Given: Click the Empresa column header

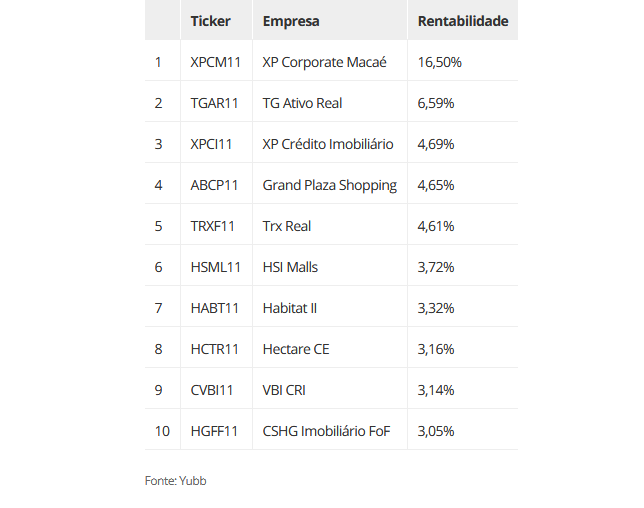Looking at the screenshot, I should (x=291, y=21).
